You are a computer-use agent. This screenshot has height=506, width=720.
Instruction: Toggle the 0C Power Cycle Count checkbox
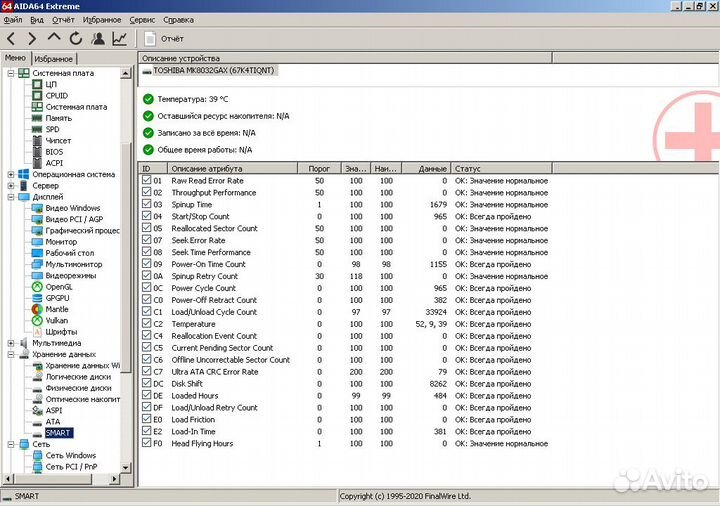click(x=146, y=287)
